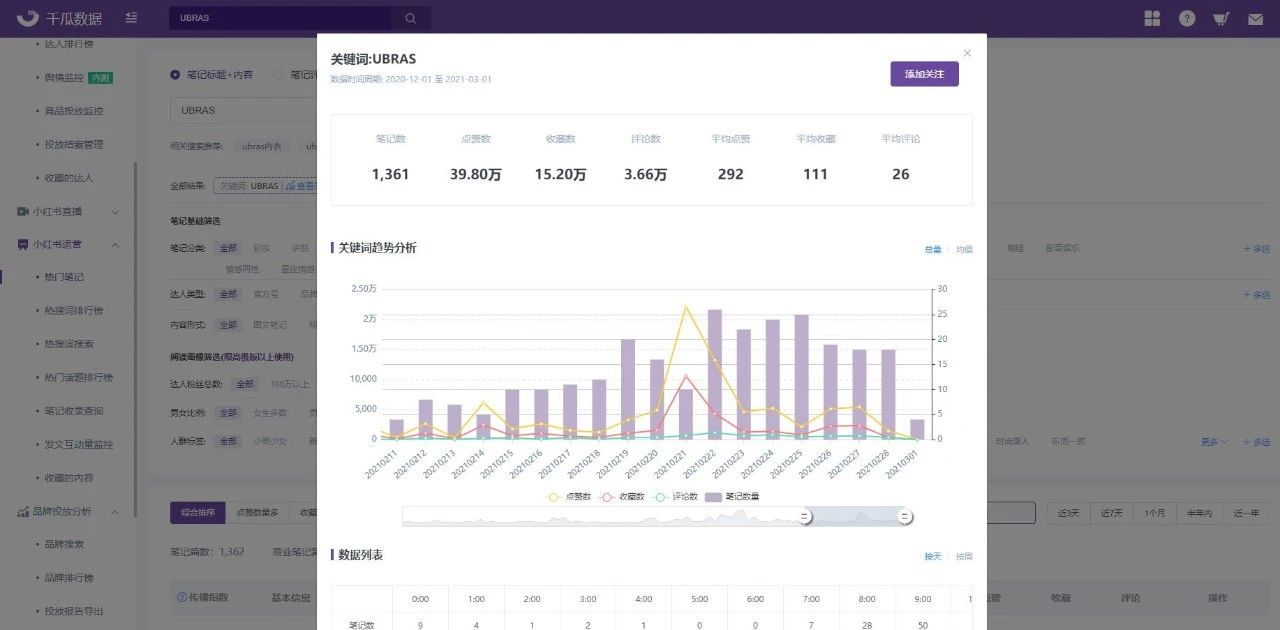1280x630 pixels.
Task: Switch trend chart to 总量
Action: coord(933,249)
